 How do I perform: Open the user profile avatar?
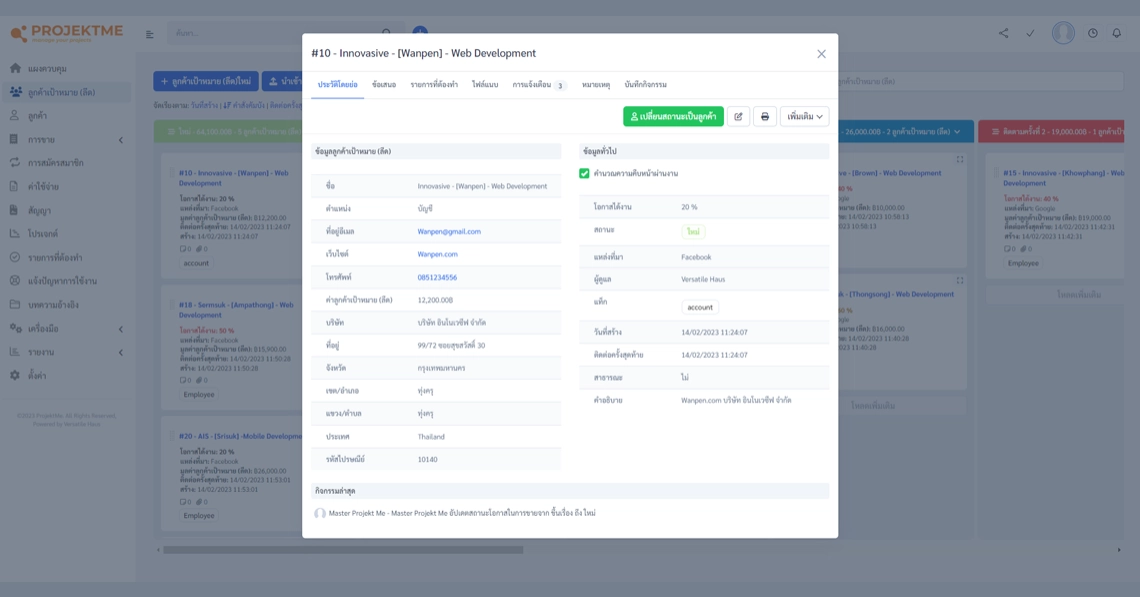click(x=1063, y=33)
